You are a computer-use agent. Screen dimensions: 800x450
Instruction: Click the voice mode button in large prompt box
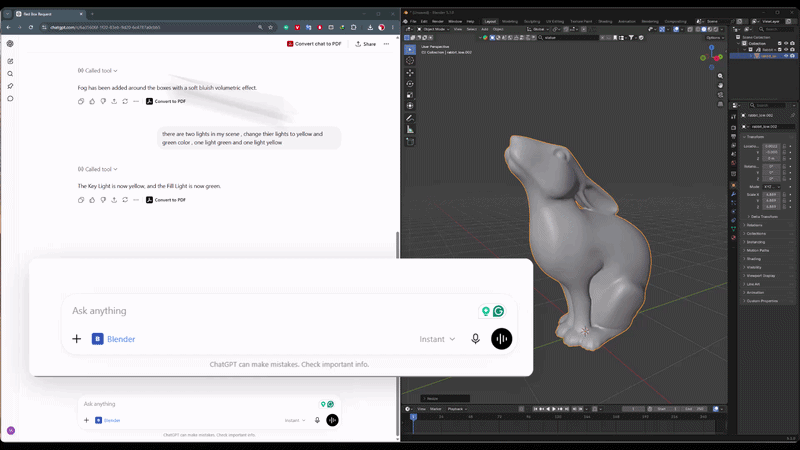click(x=502, y=339)
